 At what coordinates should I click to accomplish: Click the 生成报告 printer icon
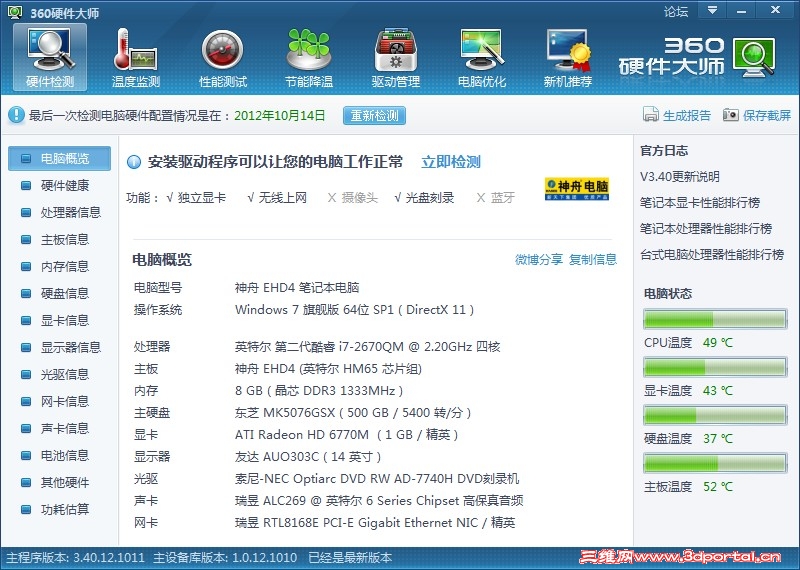651,114
